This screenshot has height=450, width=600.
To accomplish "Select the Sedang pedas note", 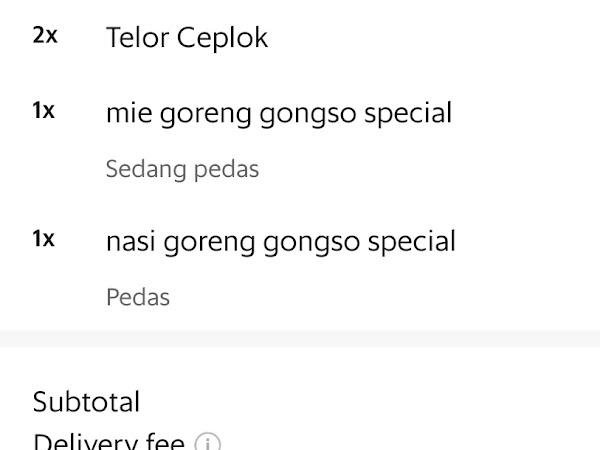I will 183,170.
